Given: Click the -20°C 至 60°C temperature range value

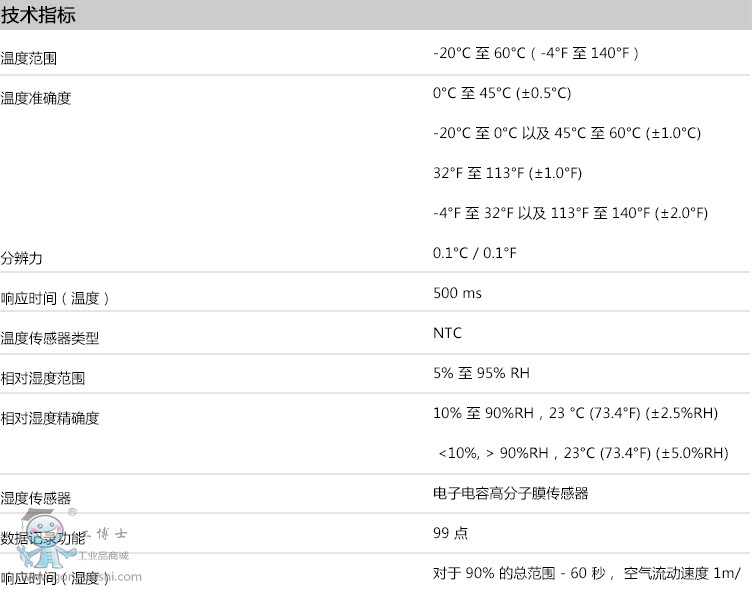Looking at the screenshot, I should tap(536, 53).
